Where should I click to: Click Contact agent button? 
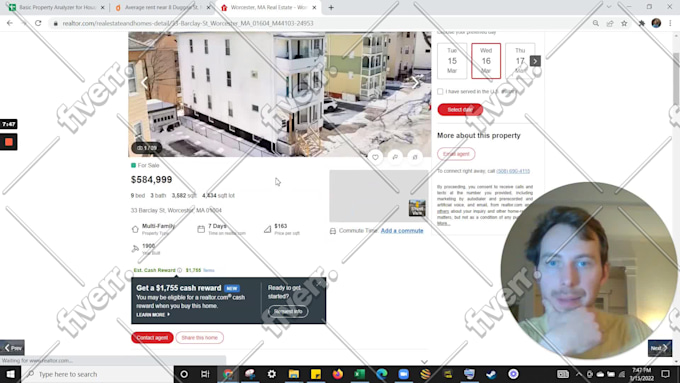[152, 337]
